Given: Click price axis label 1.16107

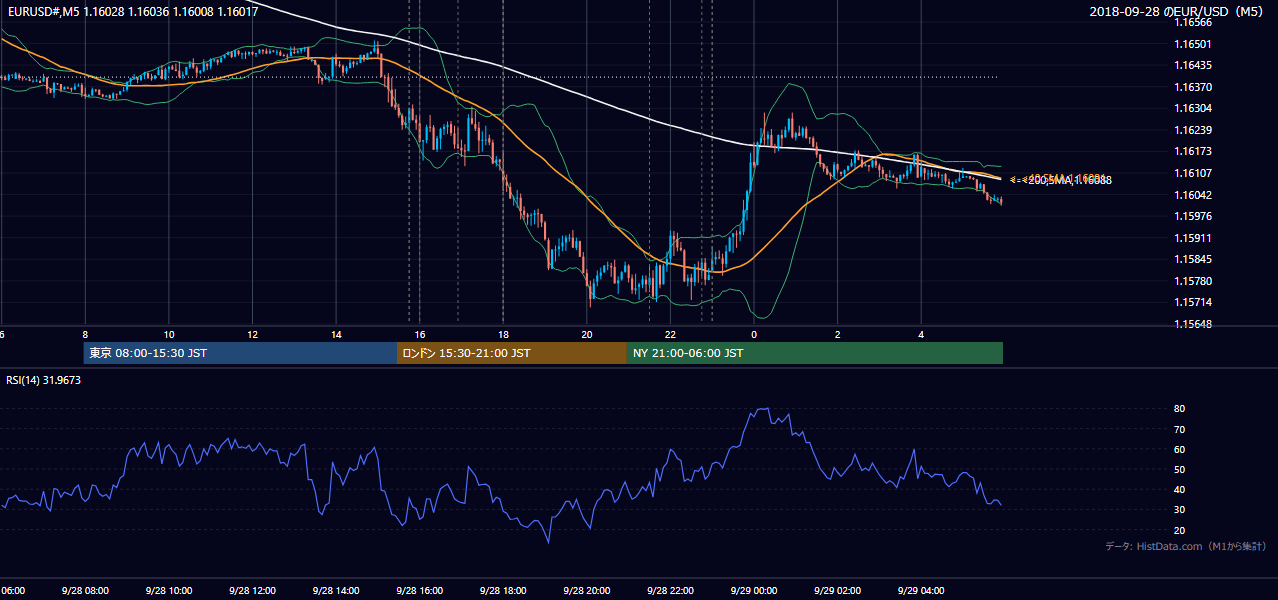Looking at the screenshot, I should tap(1193, 173).
